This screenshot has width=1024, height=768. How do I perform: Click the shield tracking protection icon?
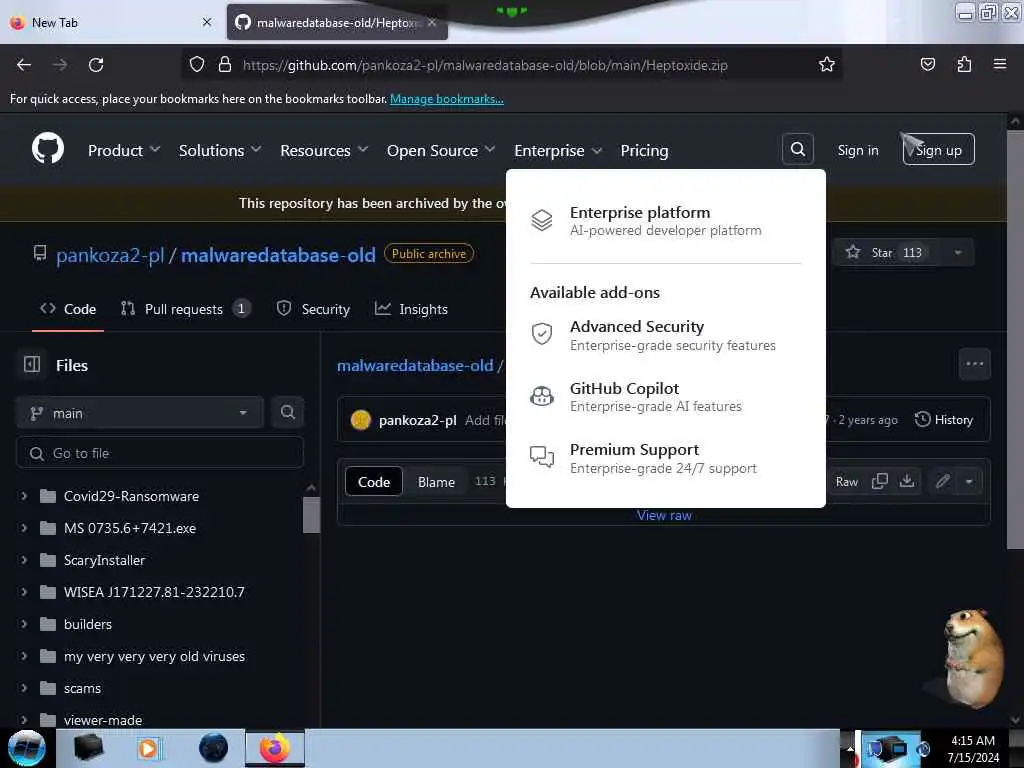tap(197, 64)
